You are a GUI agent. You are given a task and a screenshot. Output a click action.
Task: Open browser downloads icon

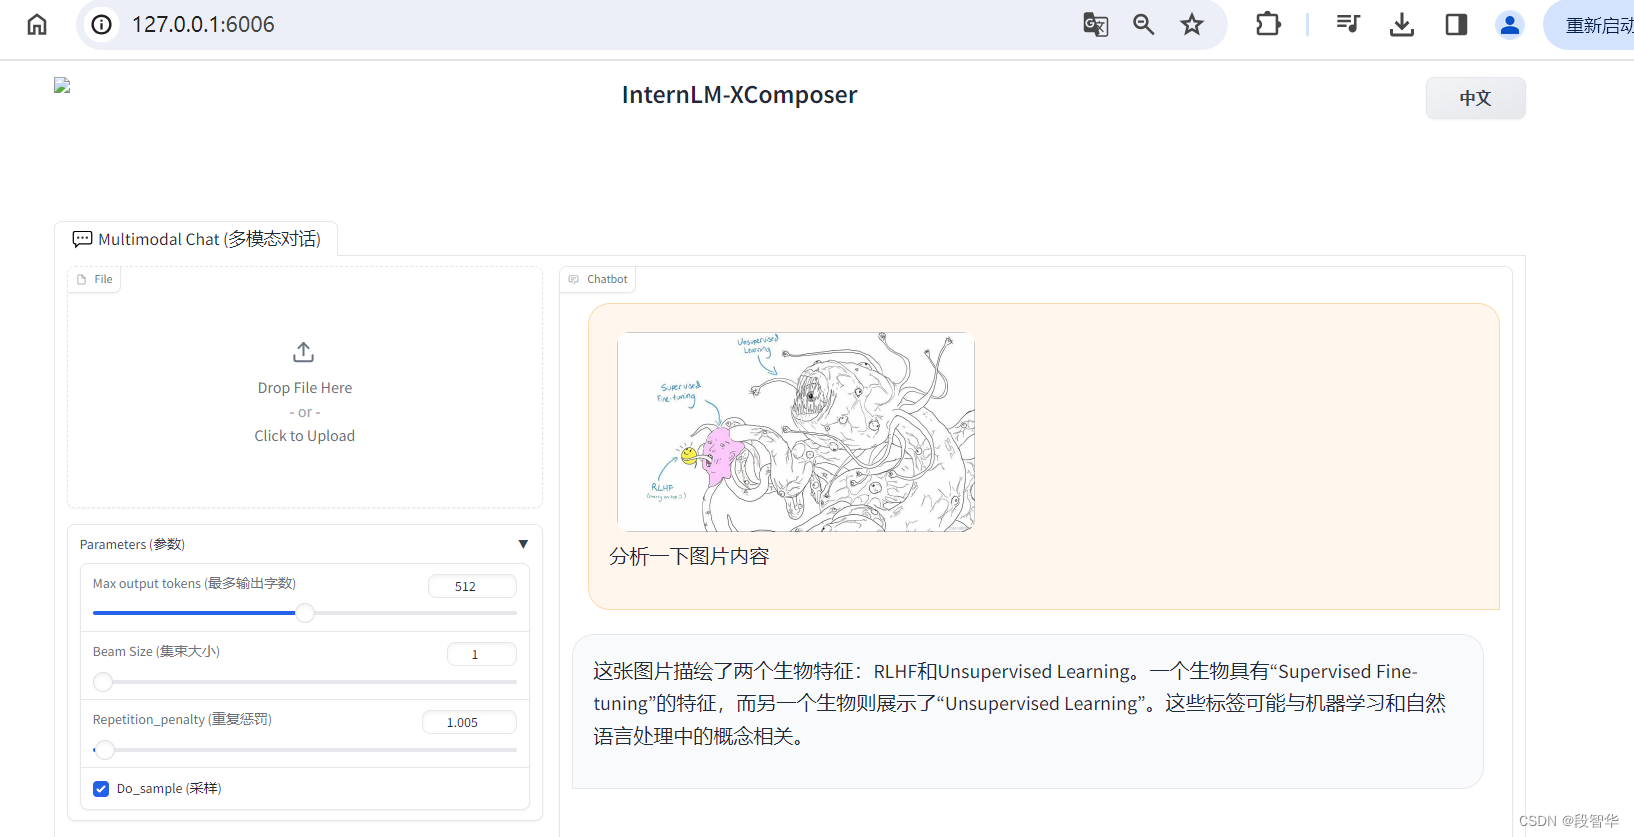[1402, 24]
